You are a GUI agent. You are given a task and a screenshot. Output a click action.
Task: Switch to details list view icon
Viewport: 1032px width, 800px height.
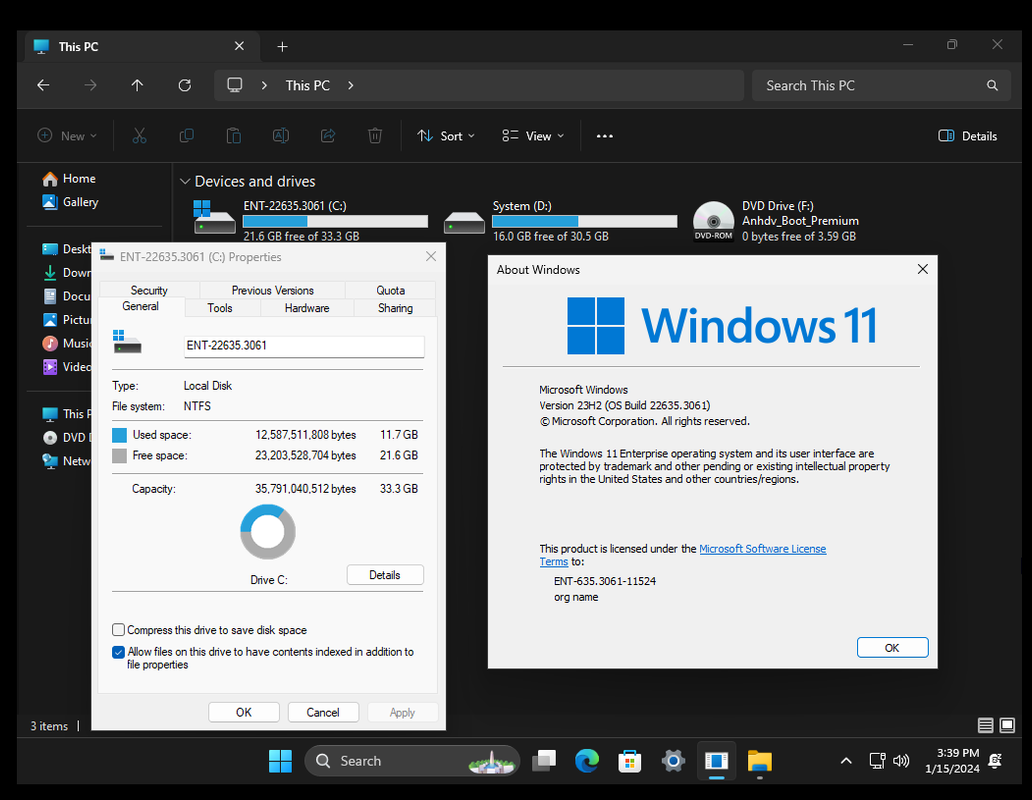pos(985,725)
